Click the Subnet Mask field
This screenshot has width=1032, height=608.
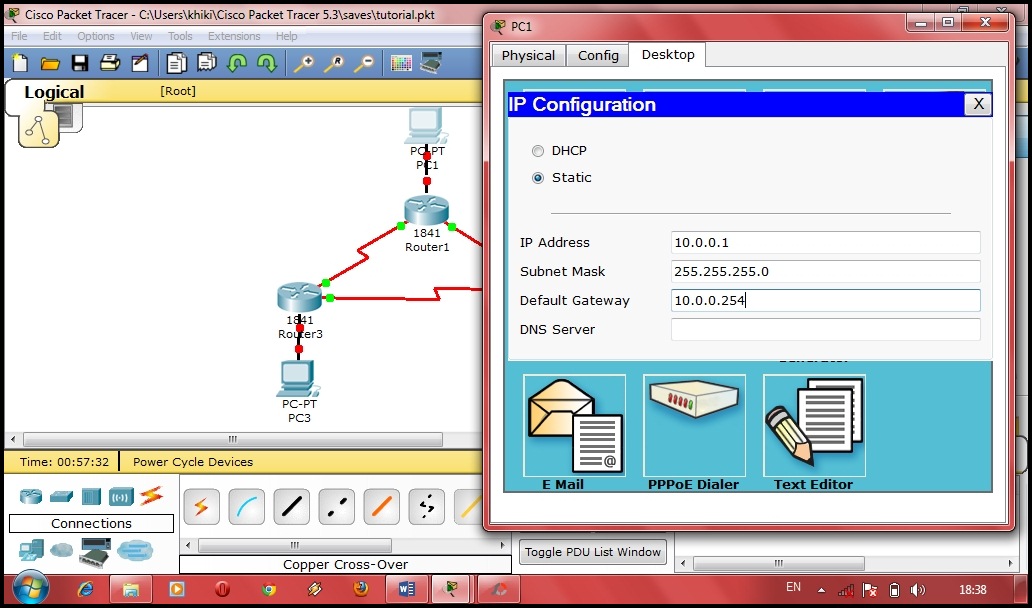pyautogui.click(x=825, y=271)
